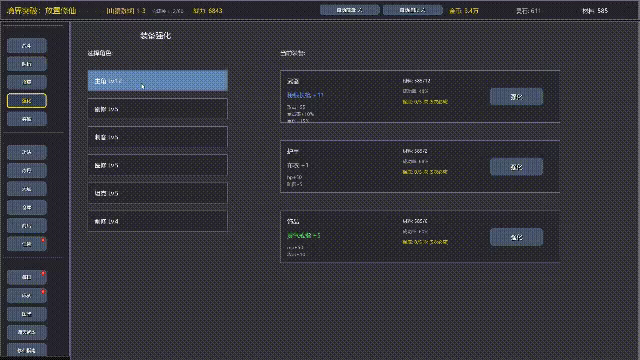This screenshot has height=360, width=640.
Task: Open the yellow-outlined active sidebar tab
Action: 27,101
